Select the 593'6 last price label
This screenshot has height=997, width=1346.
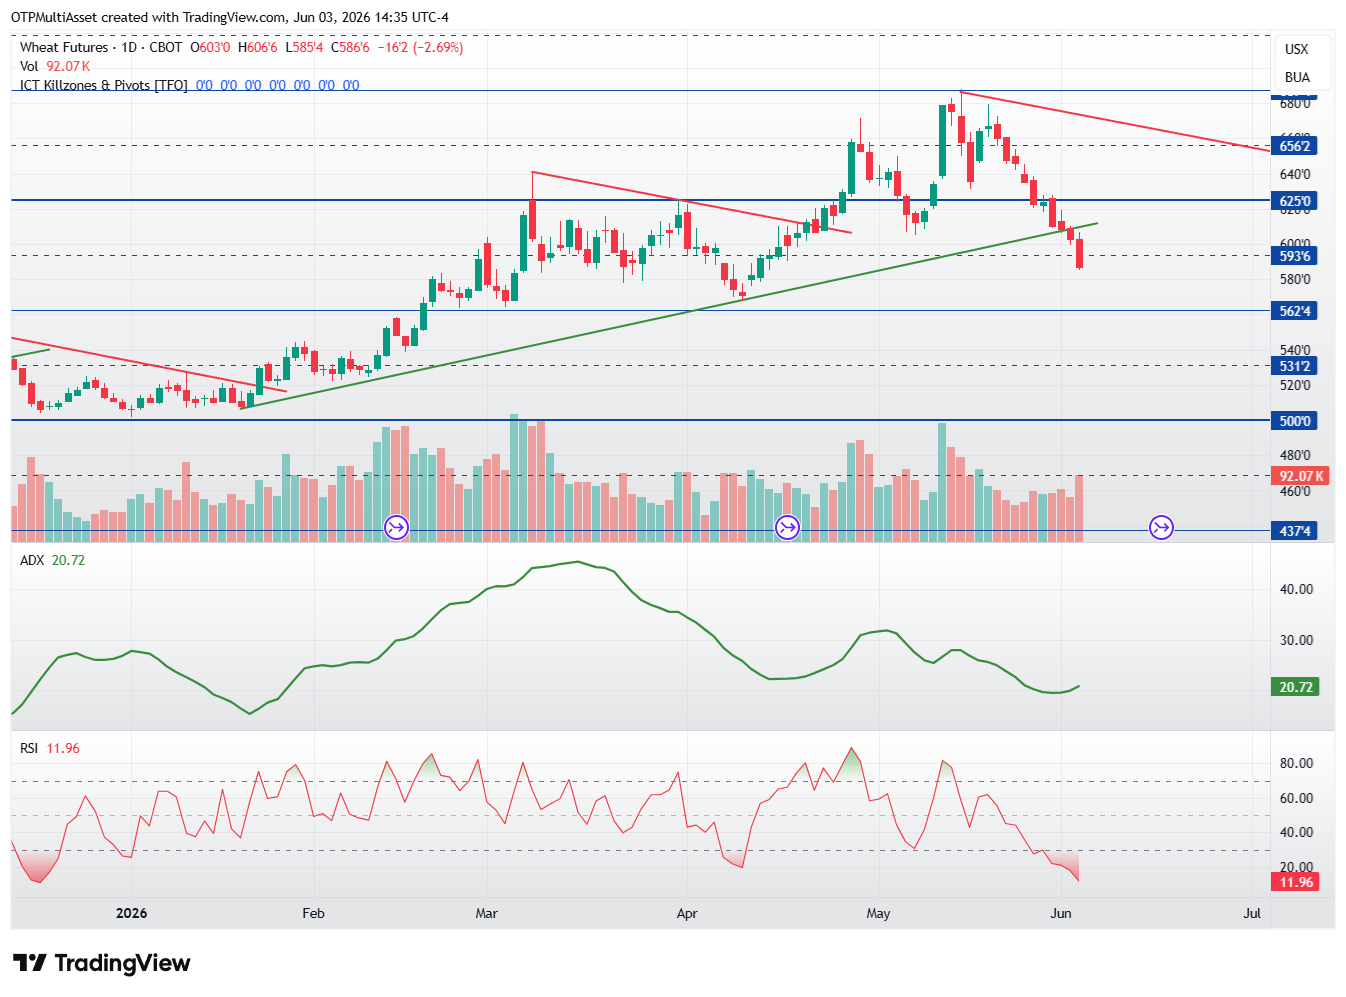pos(1294,256)
